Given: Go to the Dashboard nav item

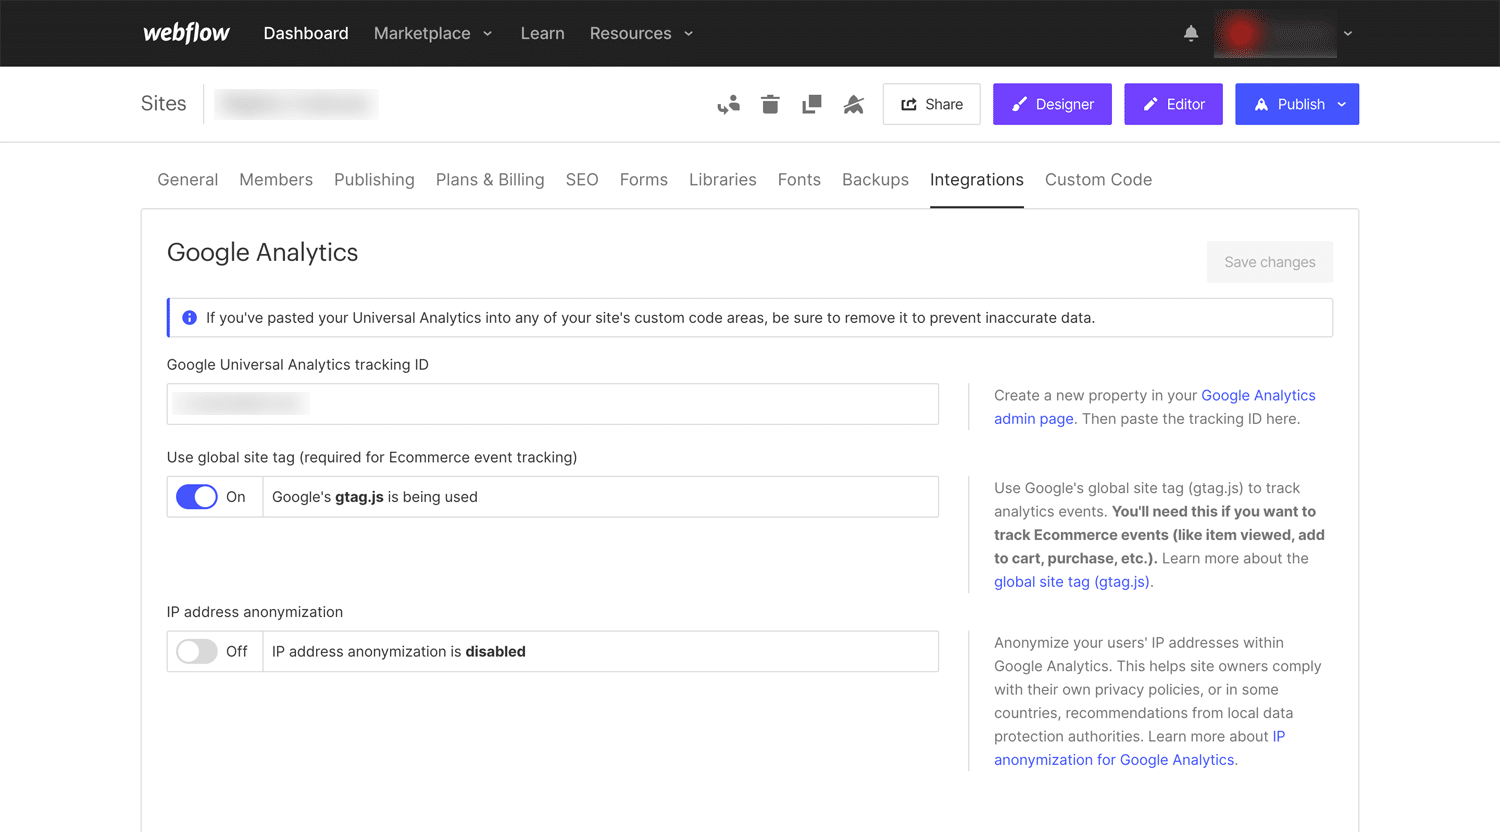Looking at the screenshot, I should (306, 33).
